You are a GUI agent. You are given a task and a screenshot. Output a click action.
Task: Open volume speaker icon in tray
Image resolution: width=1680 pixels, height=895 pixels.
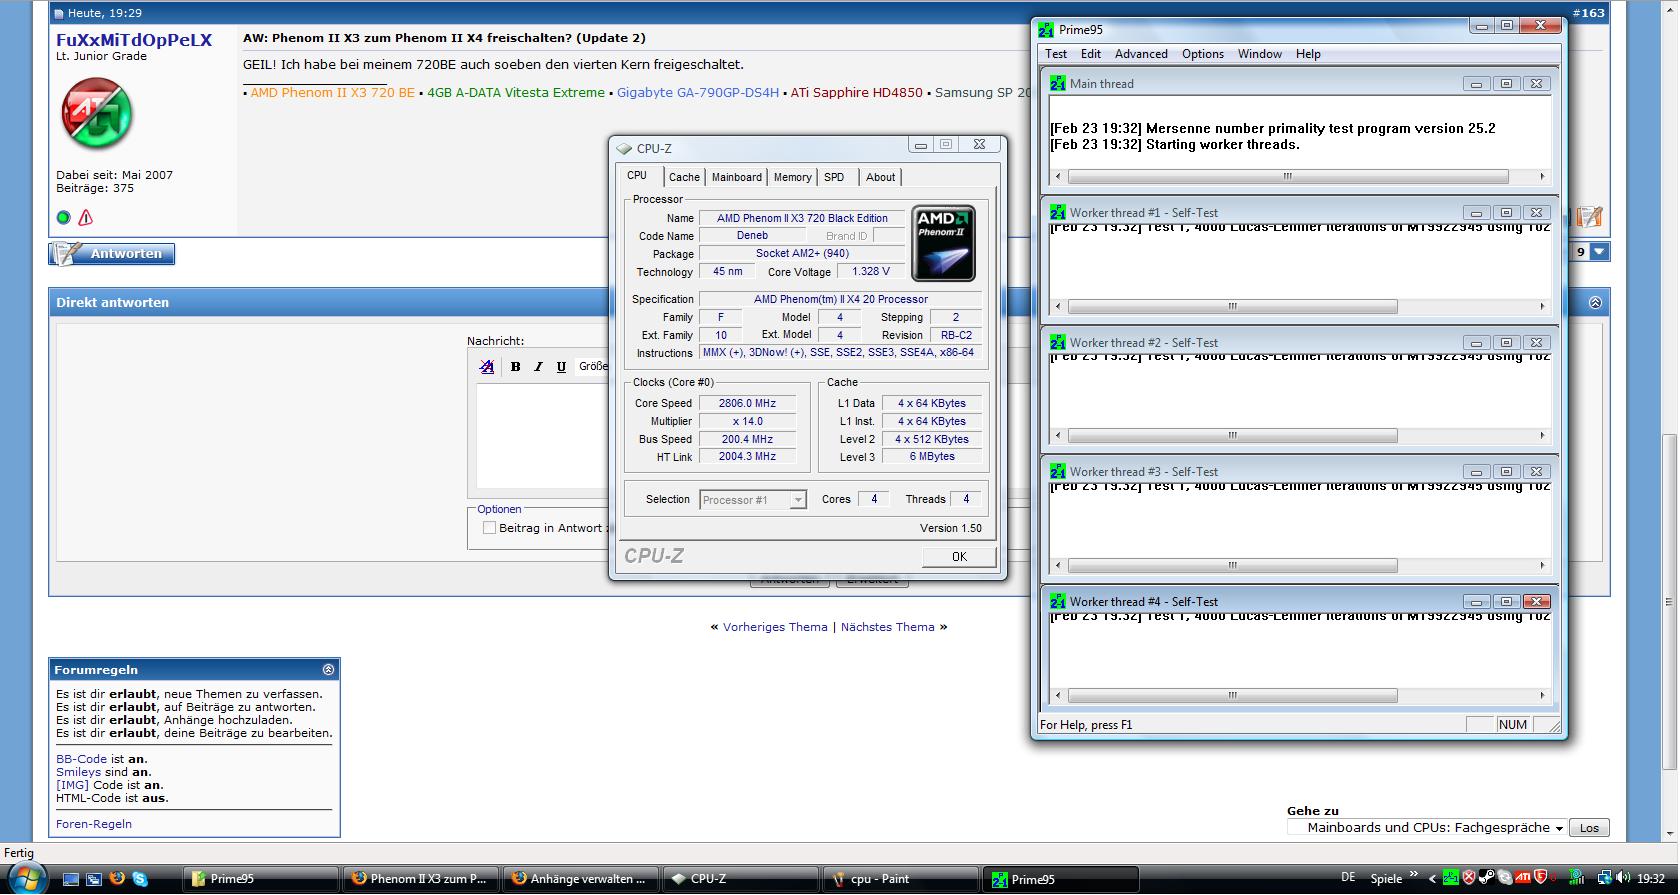click(x=1624, y=877)
